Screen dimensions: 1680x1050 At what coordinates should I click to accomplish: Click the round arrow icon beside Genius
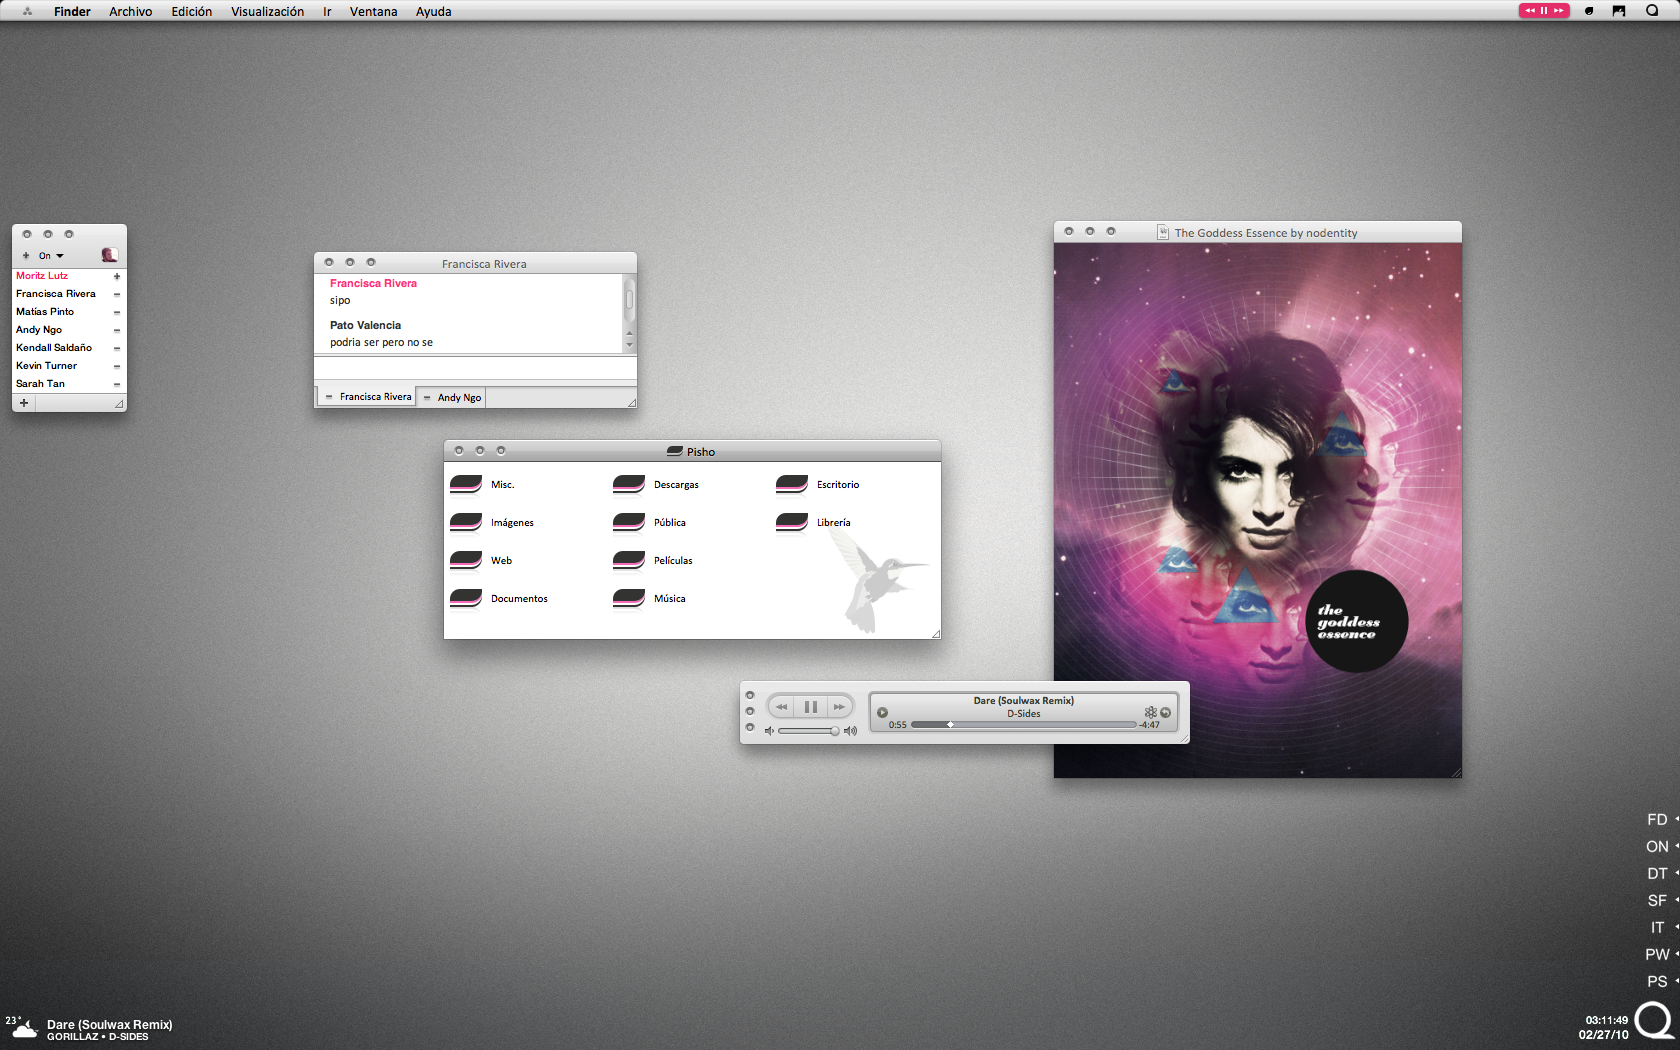[1165, 712]
